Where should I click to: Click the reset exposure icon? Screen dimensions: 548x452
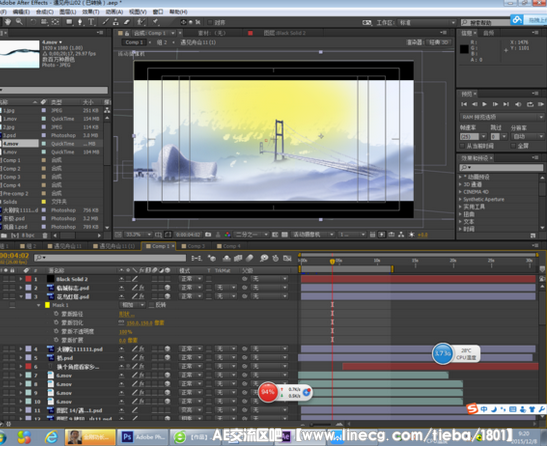click(x=412, y=235)
